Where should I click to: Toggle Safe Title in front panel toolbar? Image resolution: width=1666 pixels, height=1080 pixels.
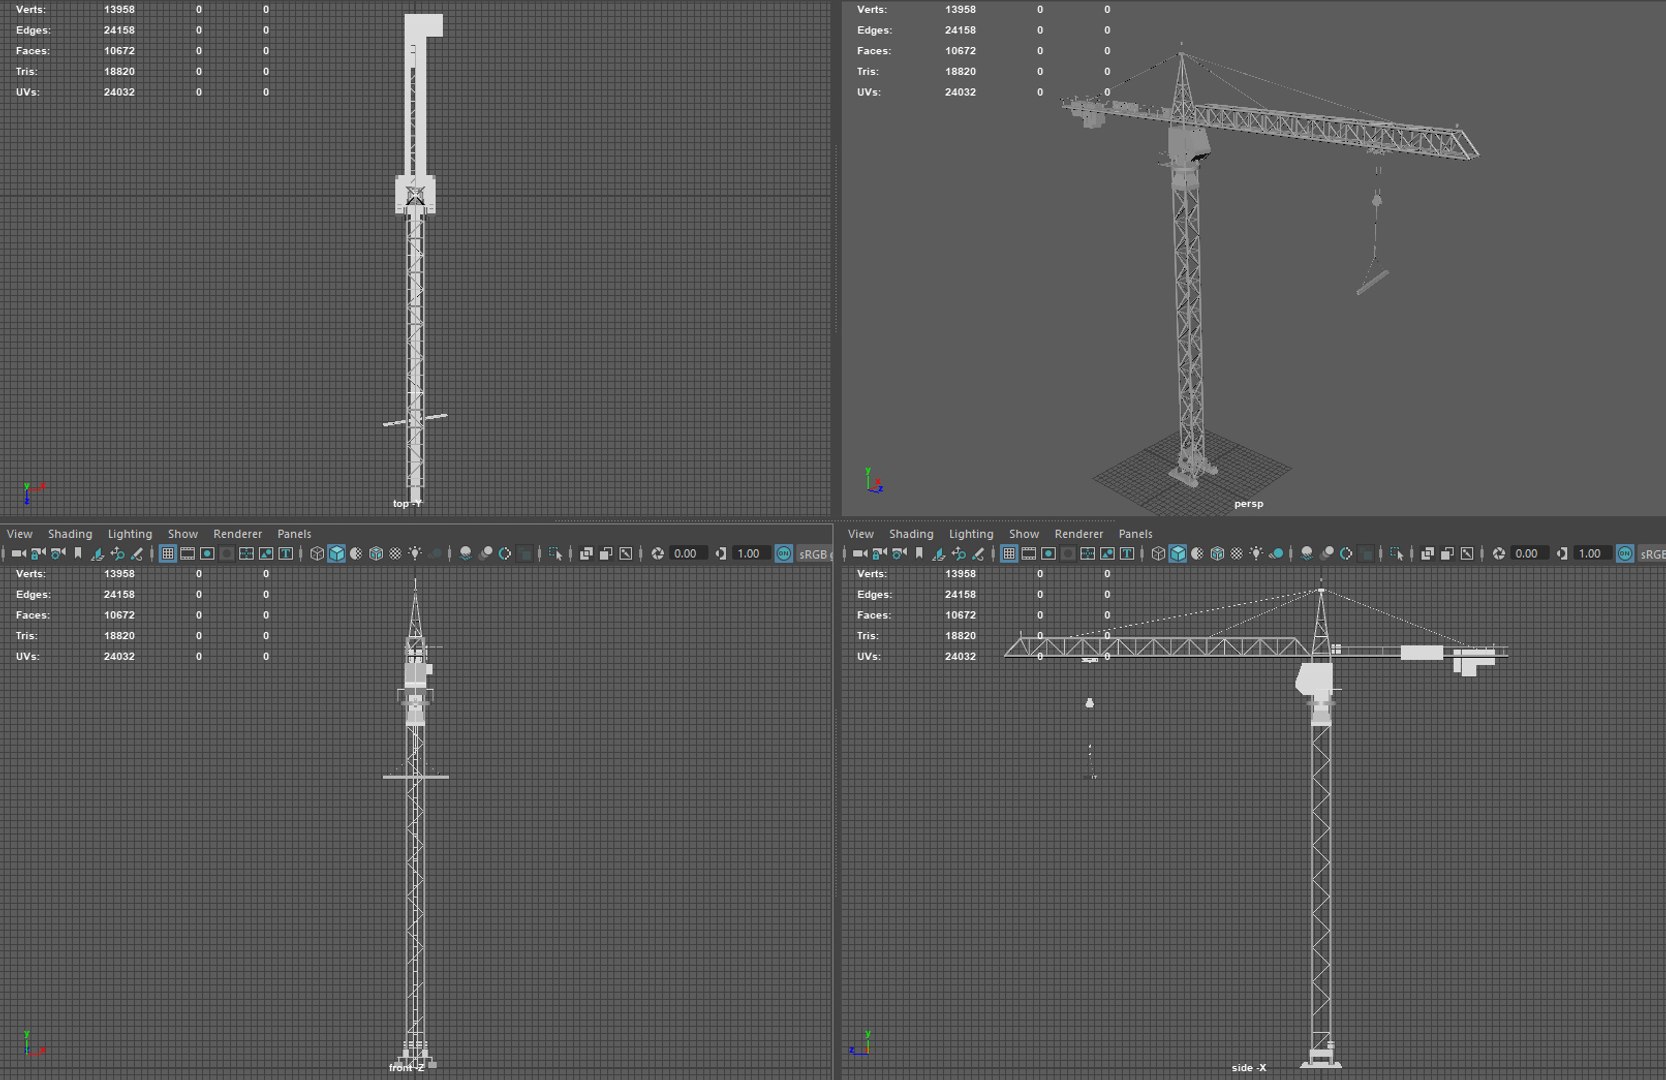285,553
